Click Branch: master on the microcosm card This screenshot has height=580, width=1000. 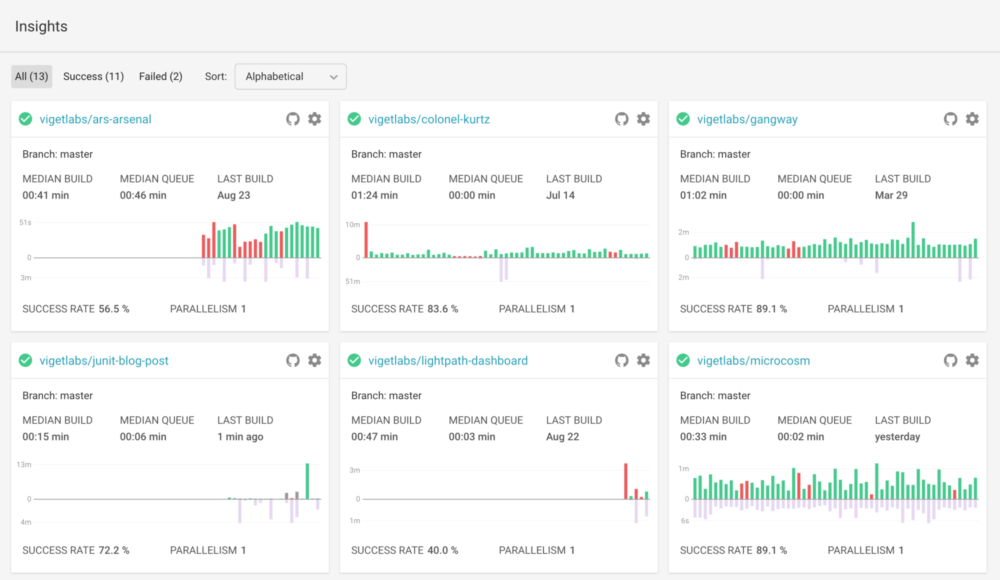tap(715, 396)
